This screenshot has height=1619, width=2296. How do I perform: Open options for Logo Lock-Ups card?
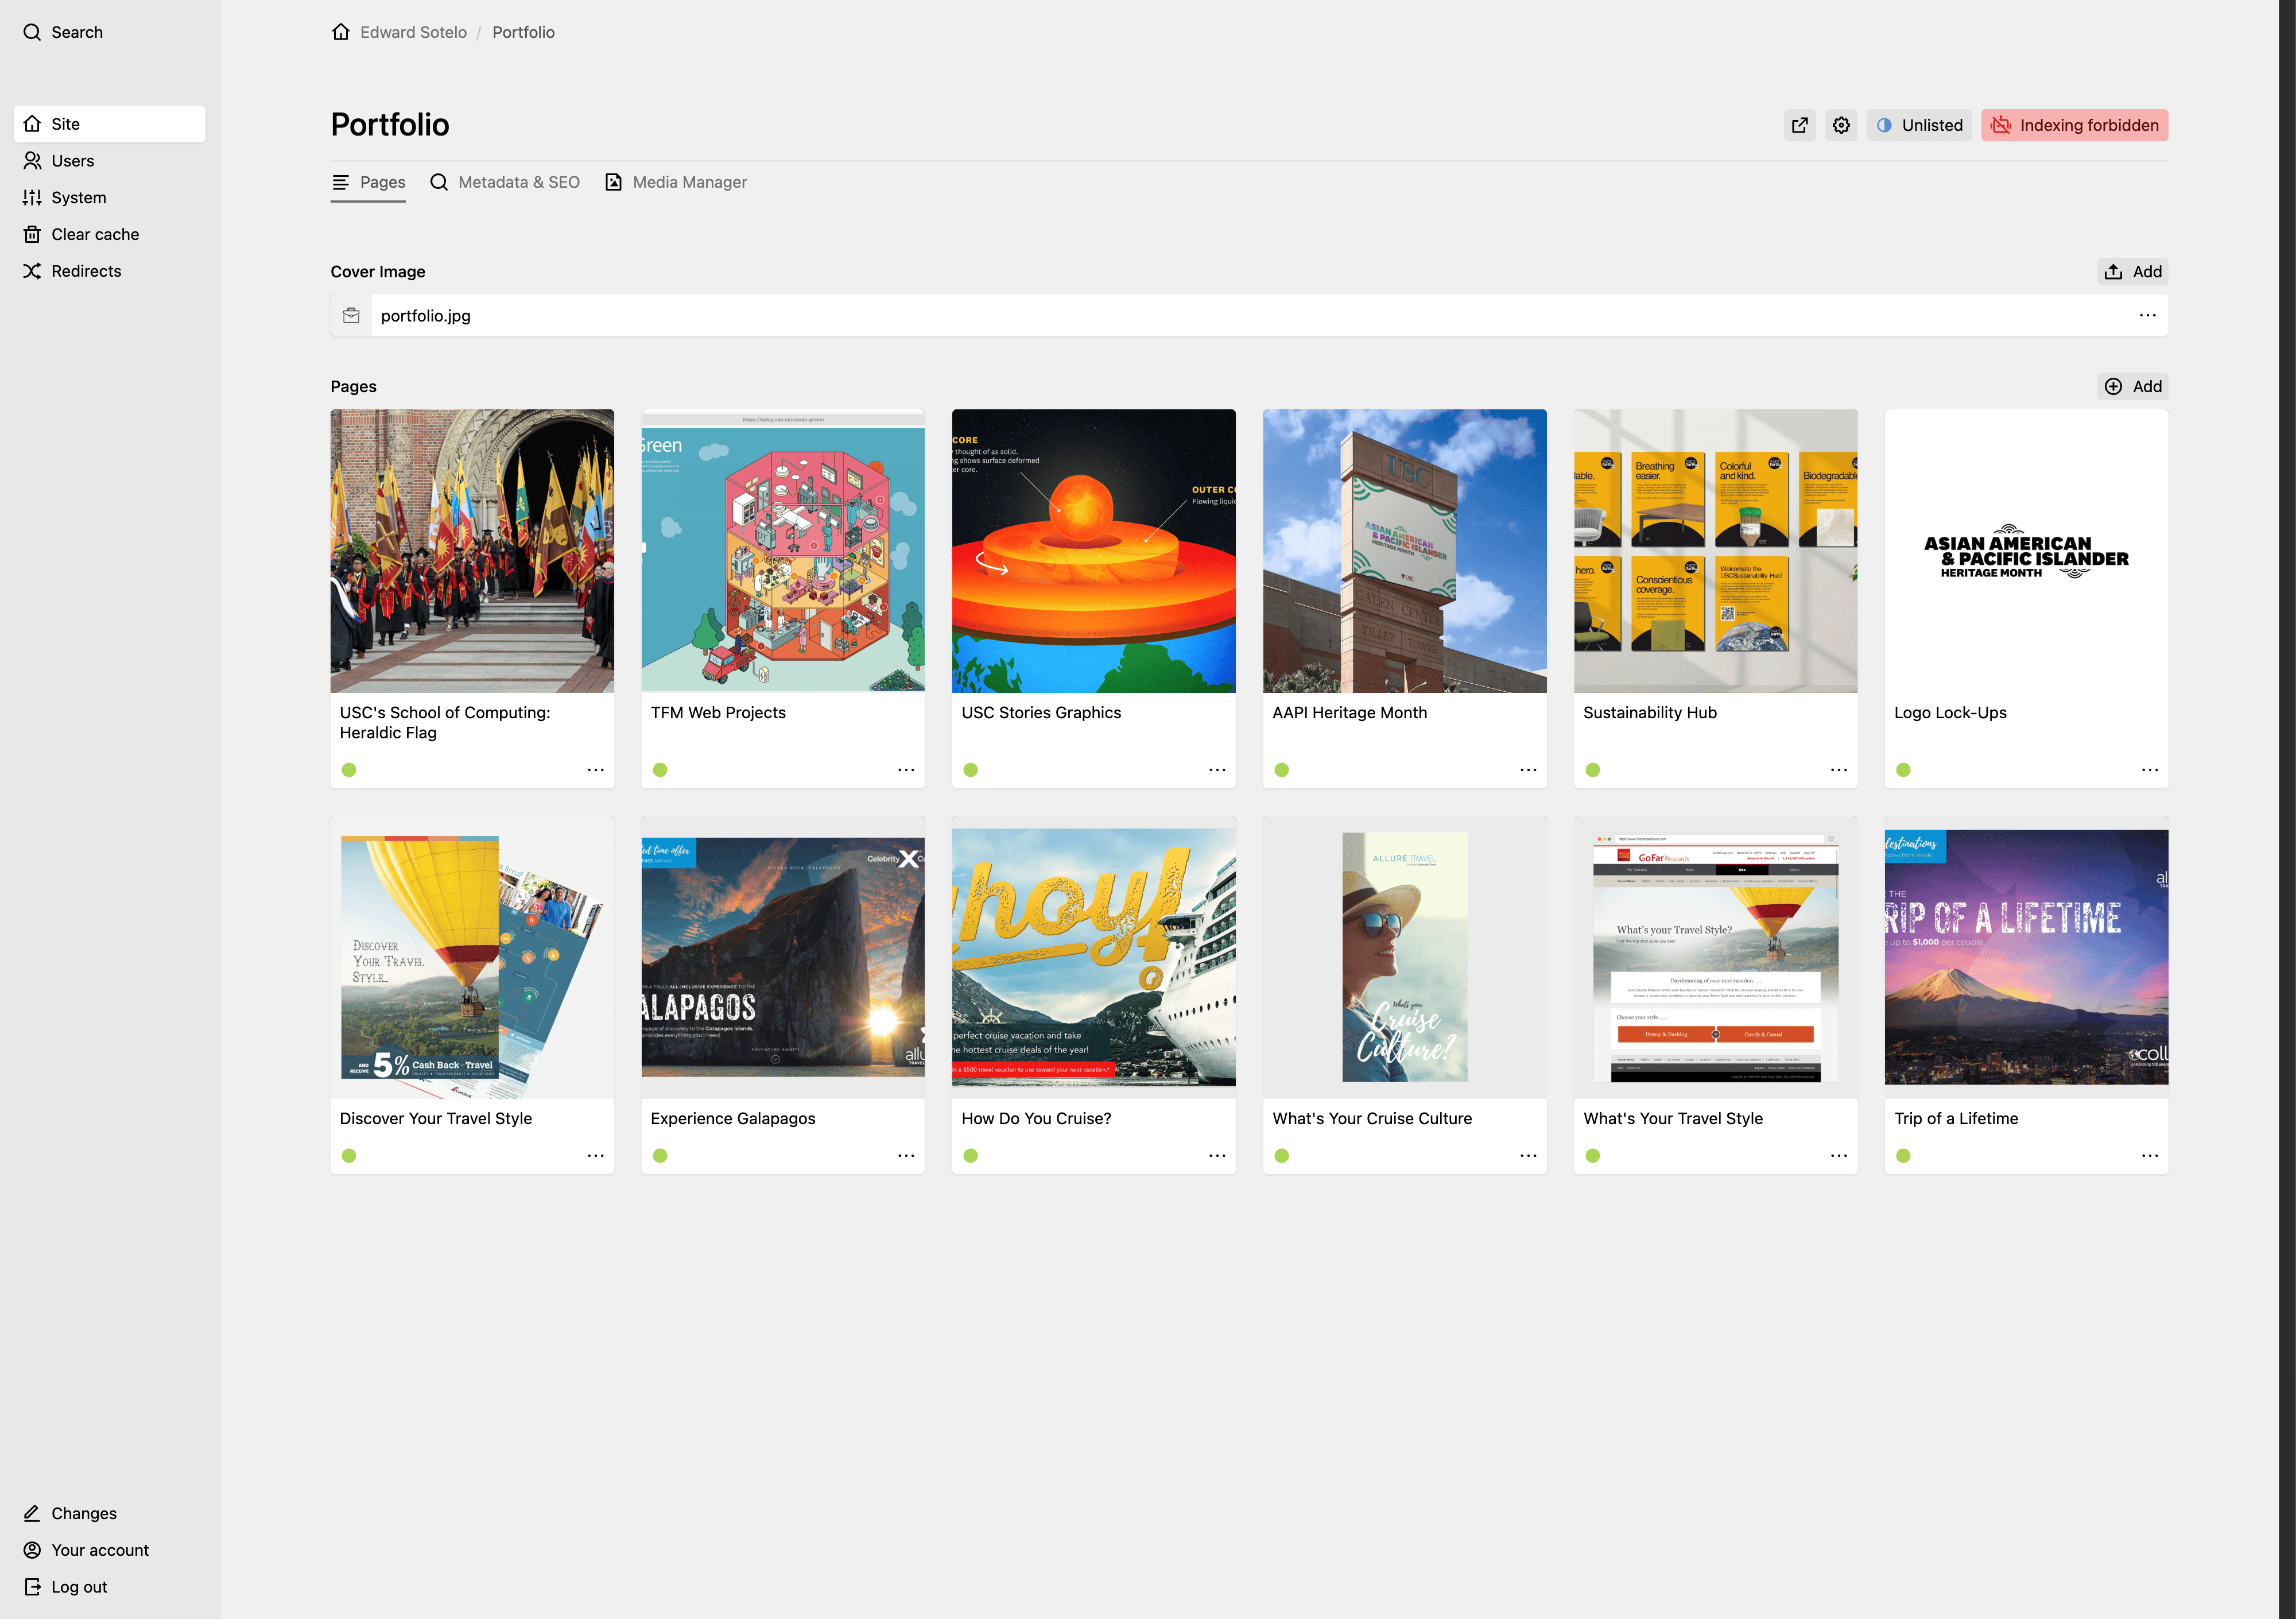pos(2150,770)
